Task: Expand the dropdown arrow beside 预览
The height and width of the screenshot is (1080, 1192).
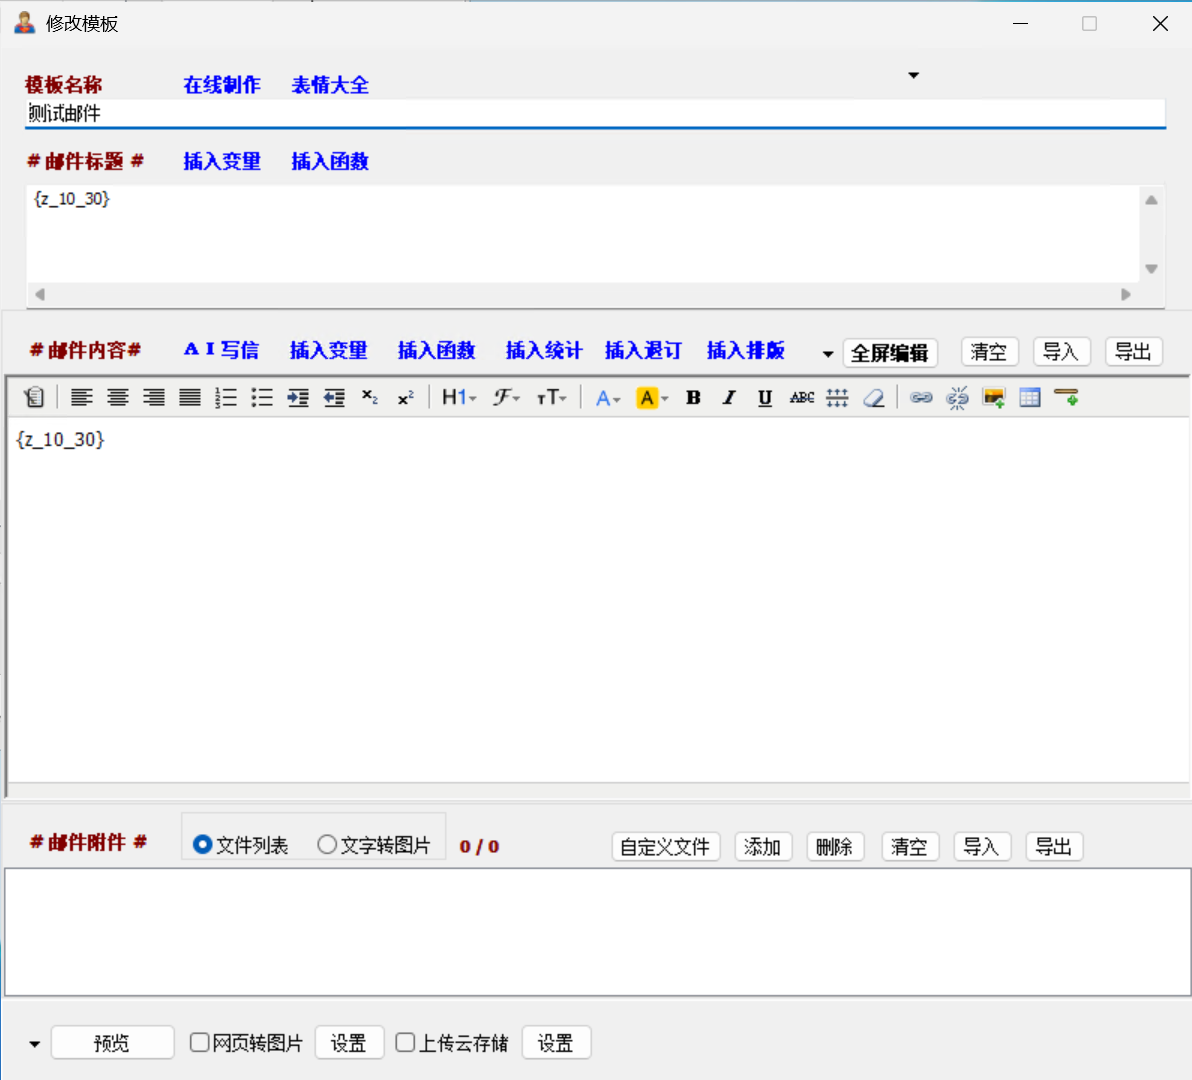Action: [x=34, y=1044]
